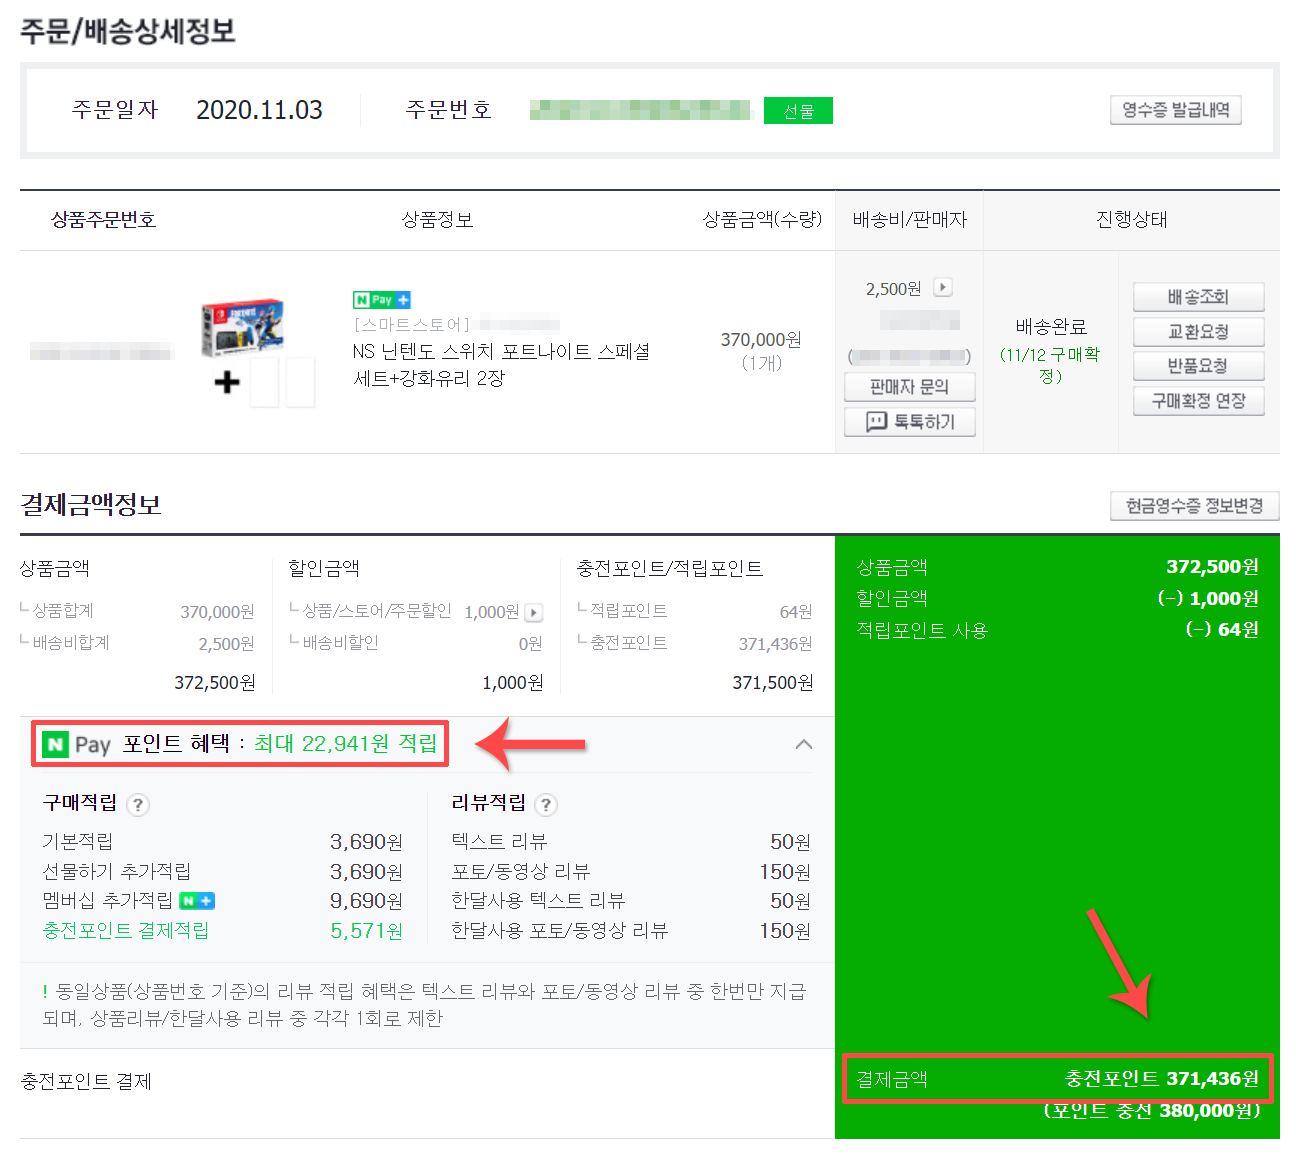The width and height of the screenshot is (1296, 1158).
Task: Click 포토/동영상 리뷰 150원 row
Action: (631, 872)
